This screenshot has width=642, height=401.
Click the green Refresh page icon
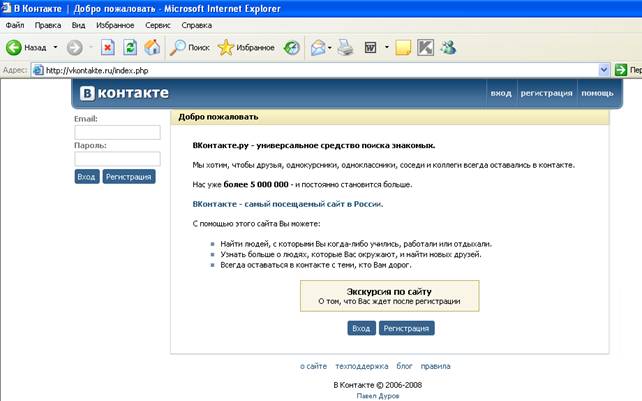point(130,47)
